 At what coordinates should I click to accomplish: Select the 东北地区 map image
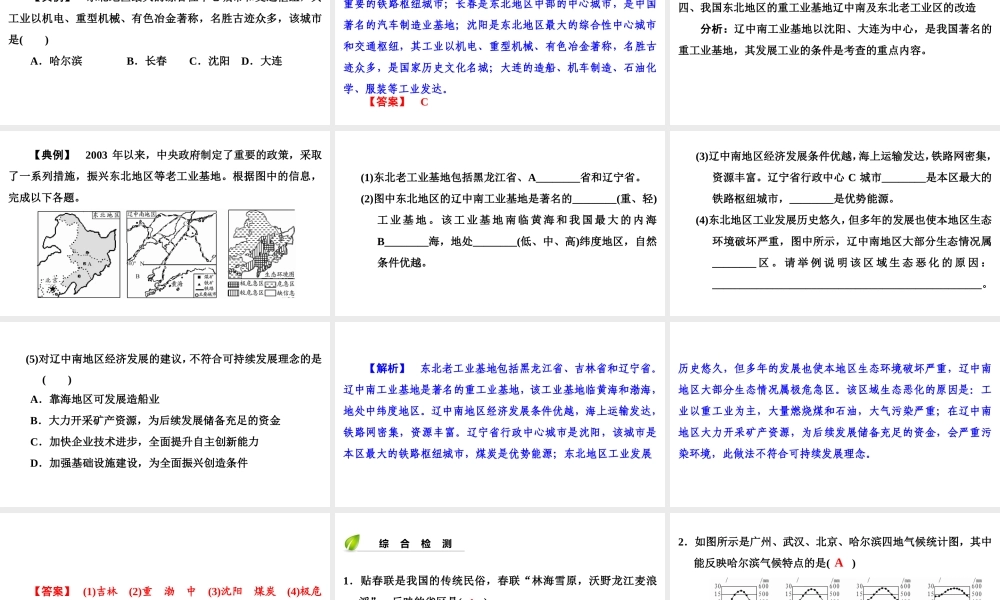pyautogui.click(x=78, y=254)
